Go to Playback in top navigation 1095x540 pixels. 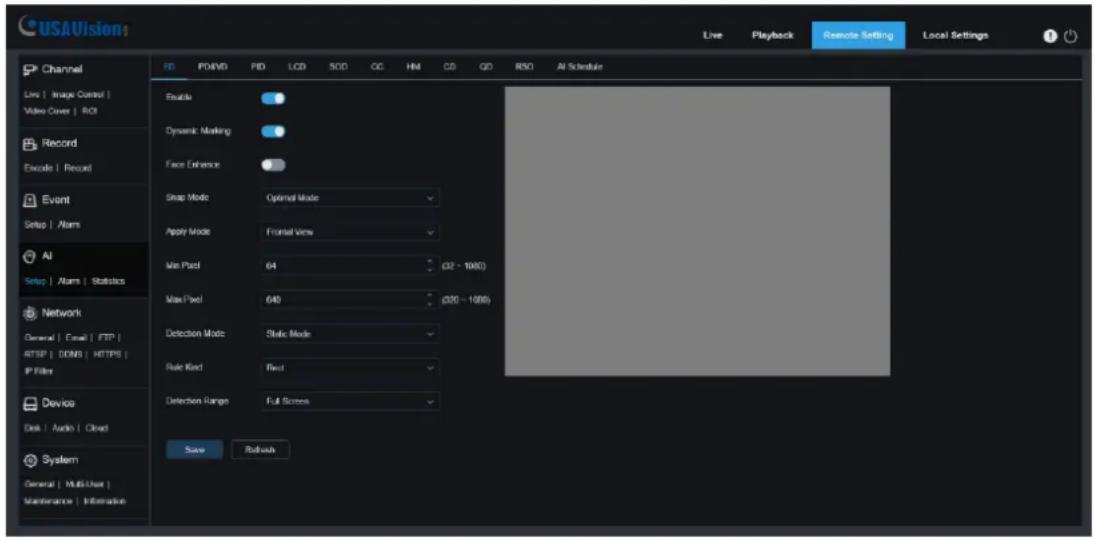[772, 36]
